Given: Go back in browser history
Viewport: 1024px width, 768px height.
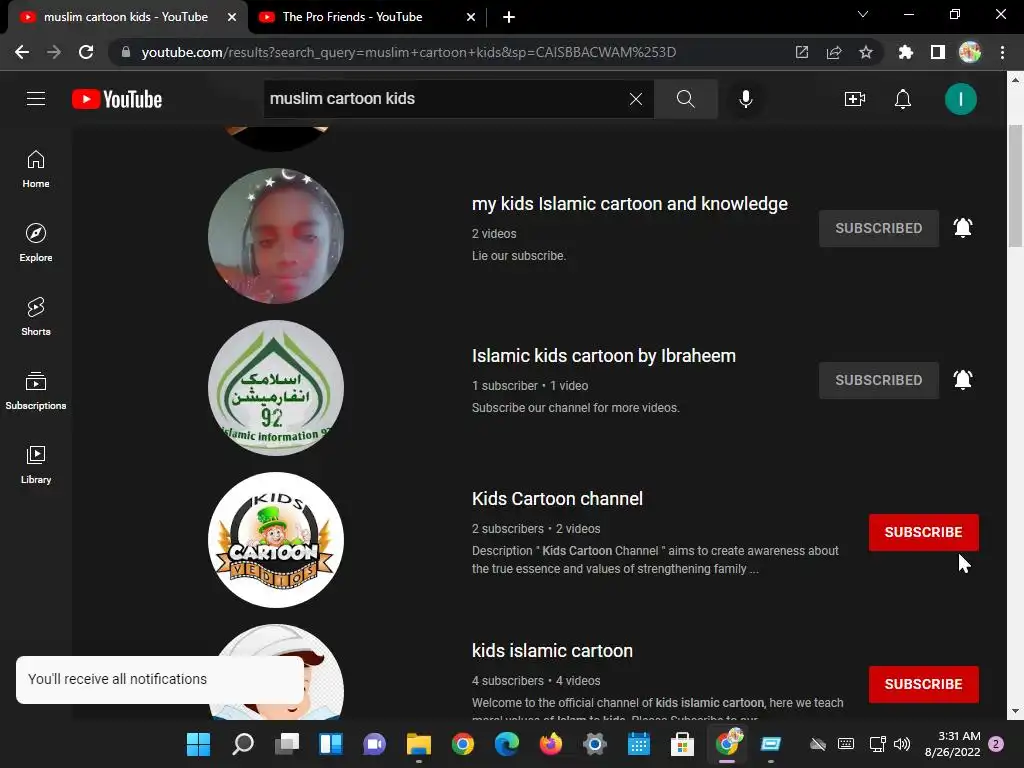Looking at the screenshot, I should coord(22,52).
